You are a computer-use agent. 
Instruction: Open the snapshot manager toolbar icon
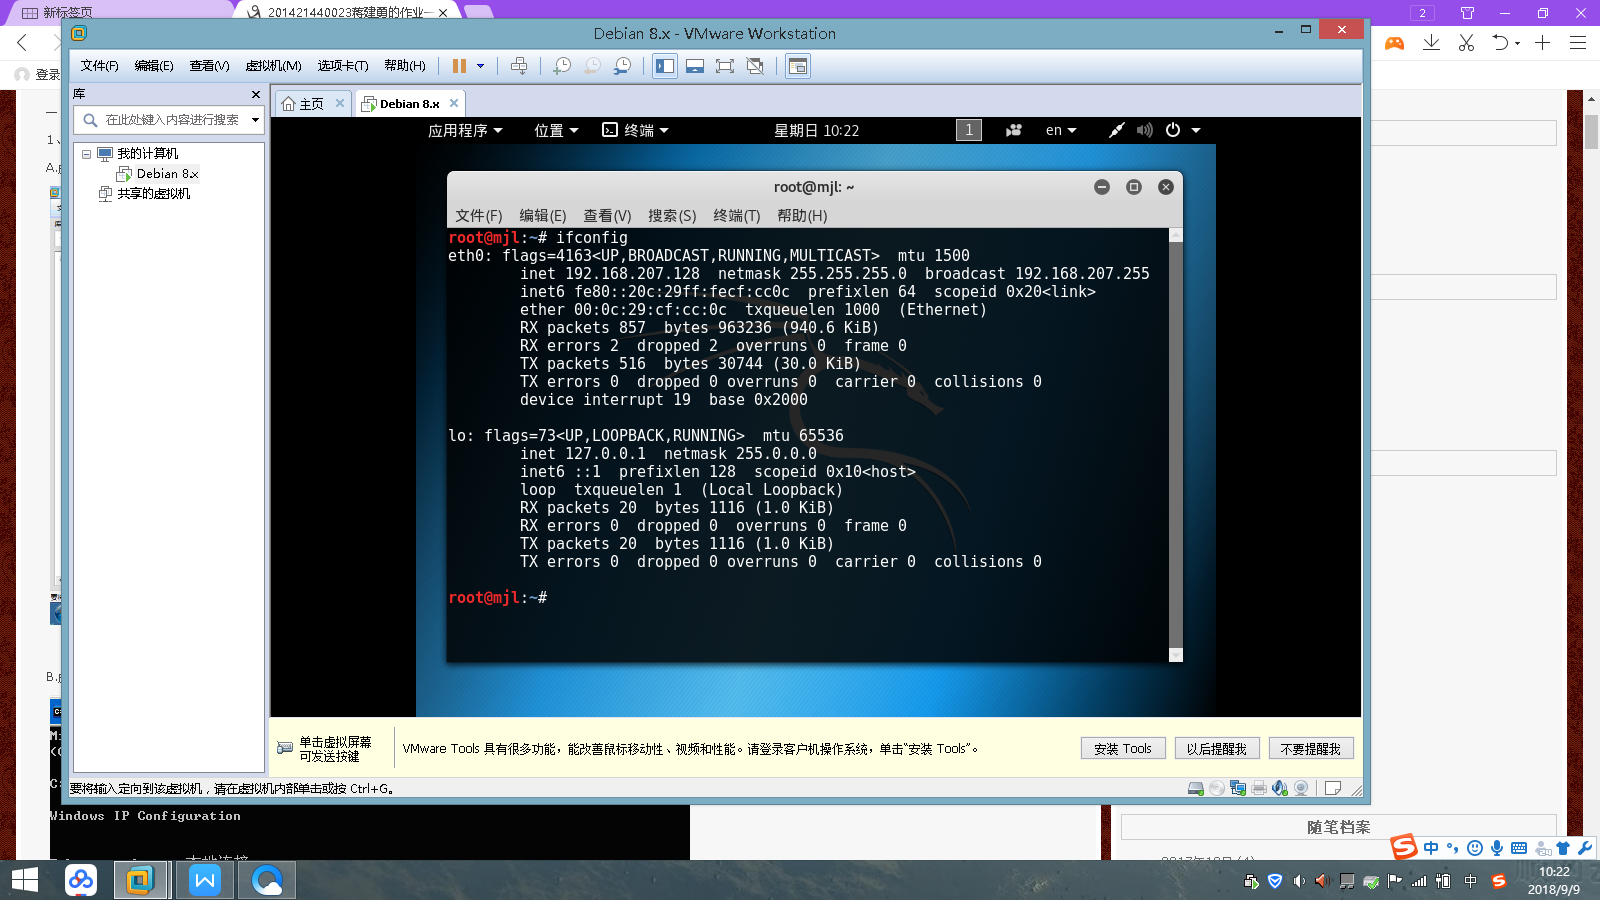point(622,66)
